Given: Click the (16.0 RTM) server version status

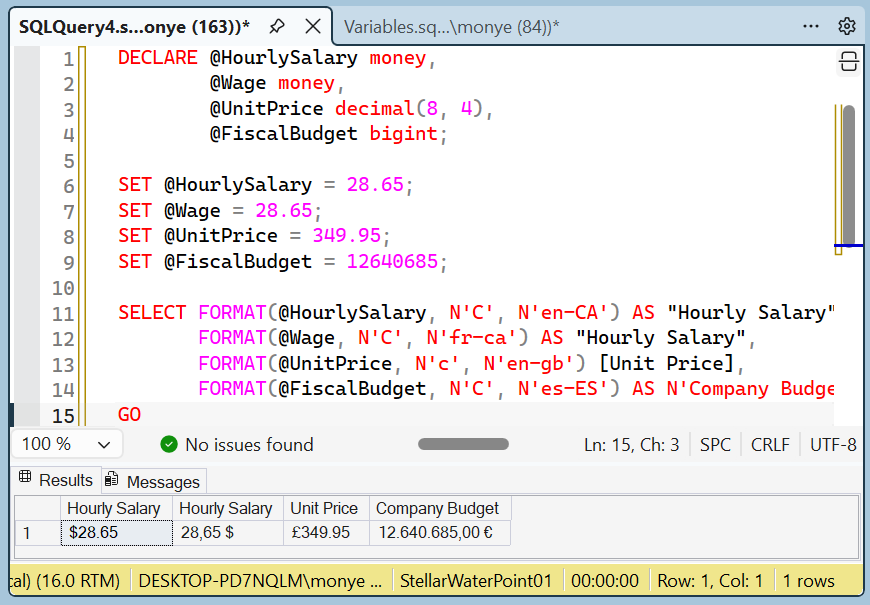Looking at the screenshot, I should tap(65, 581).
